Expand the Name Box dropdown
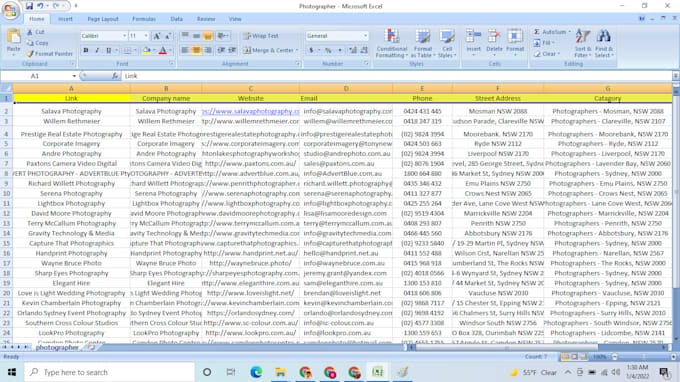 (x=74, y=76)
